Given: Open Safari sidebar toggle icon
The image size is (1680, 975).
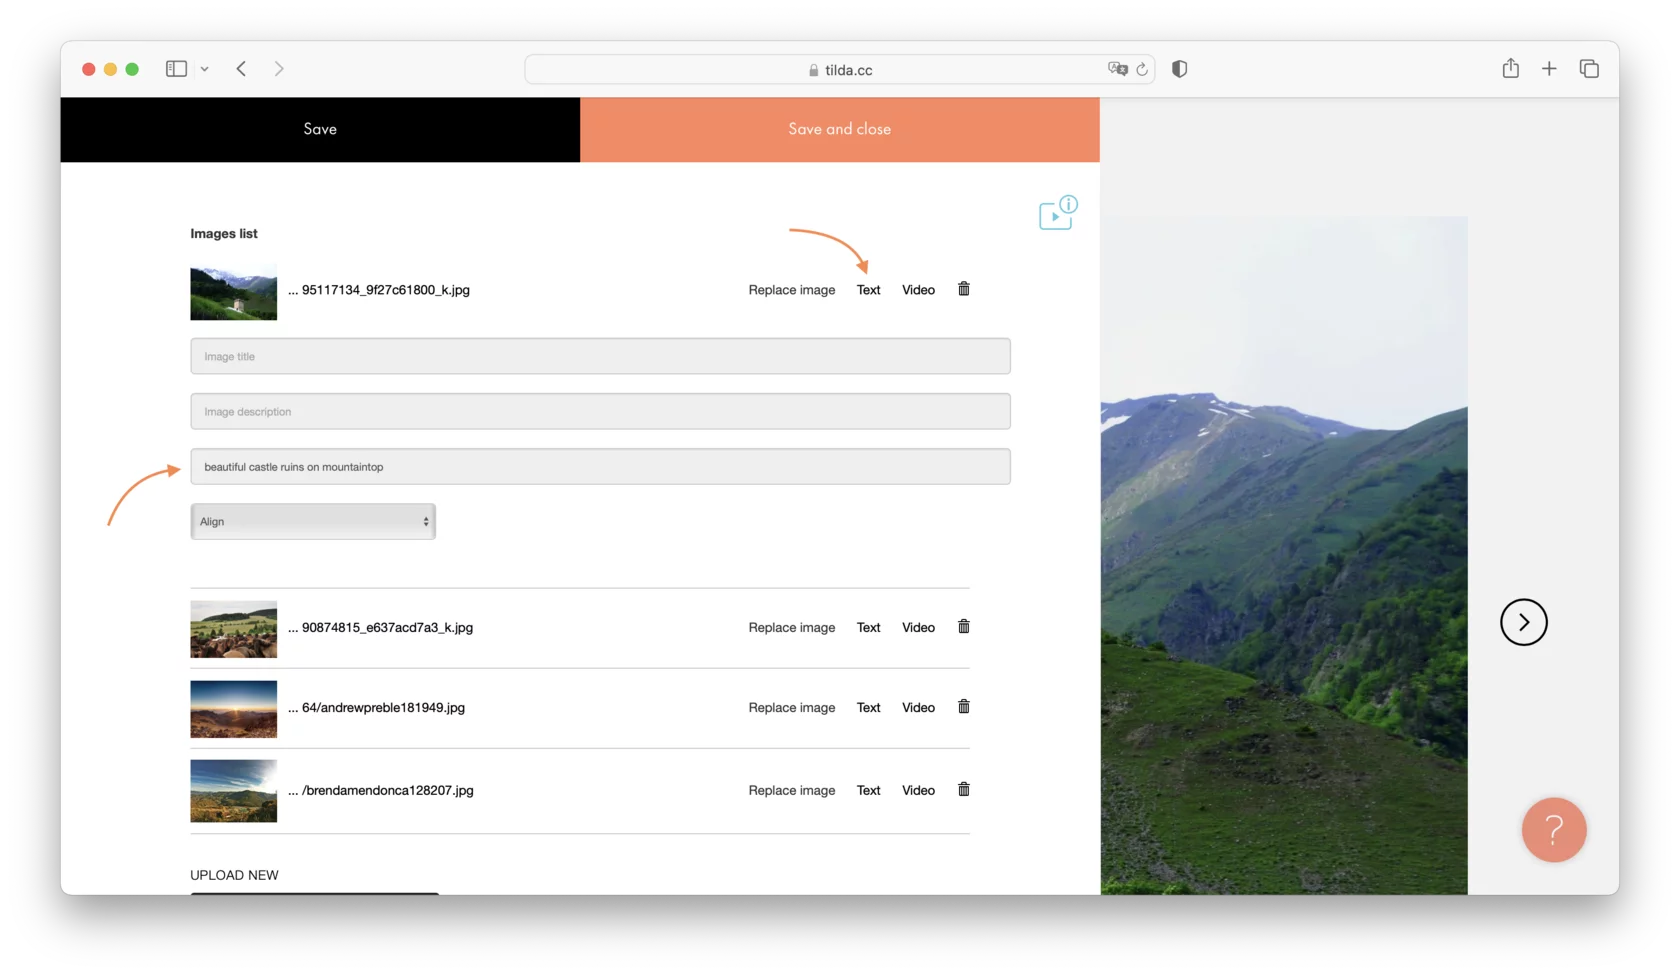Looking at the screenshot, I should tap(175, 68).
